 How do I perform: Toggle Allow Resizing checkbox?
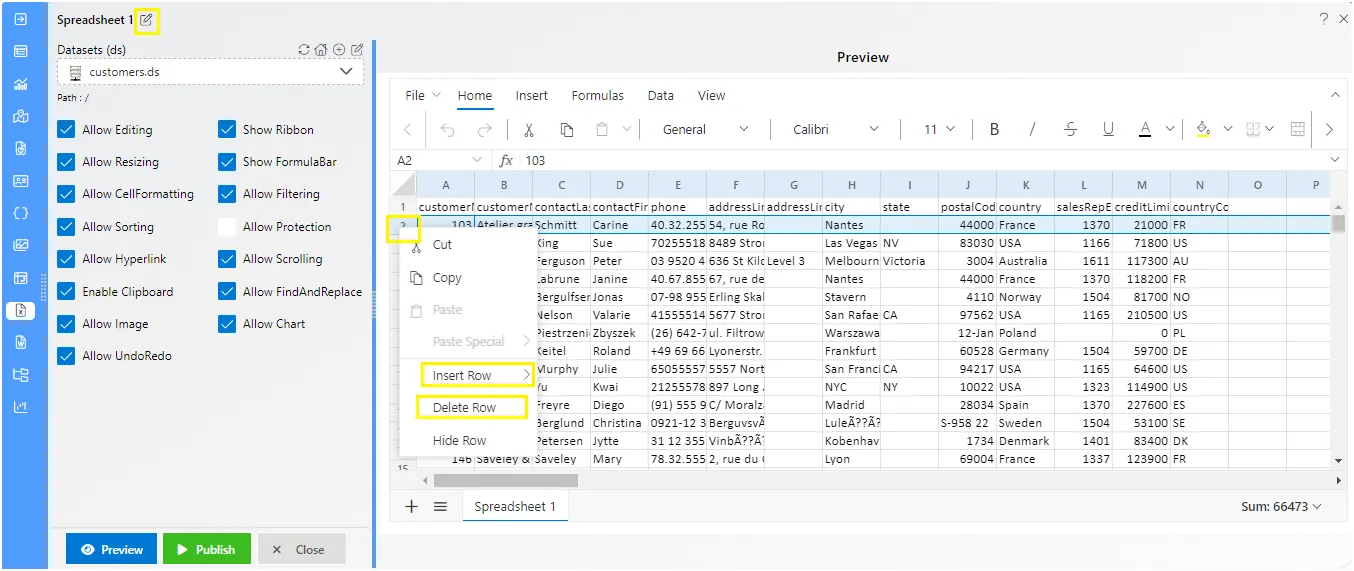coord(66,161)
